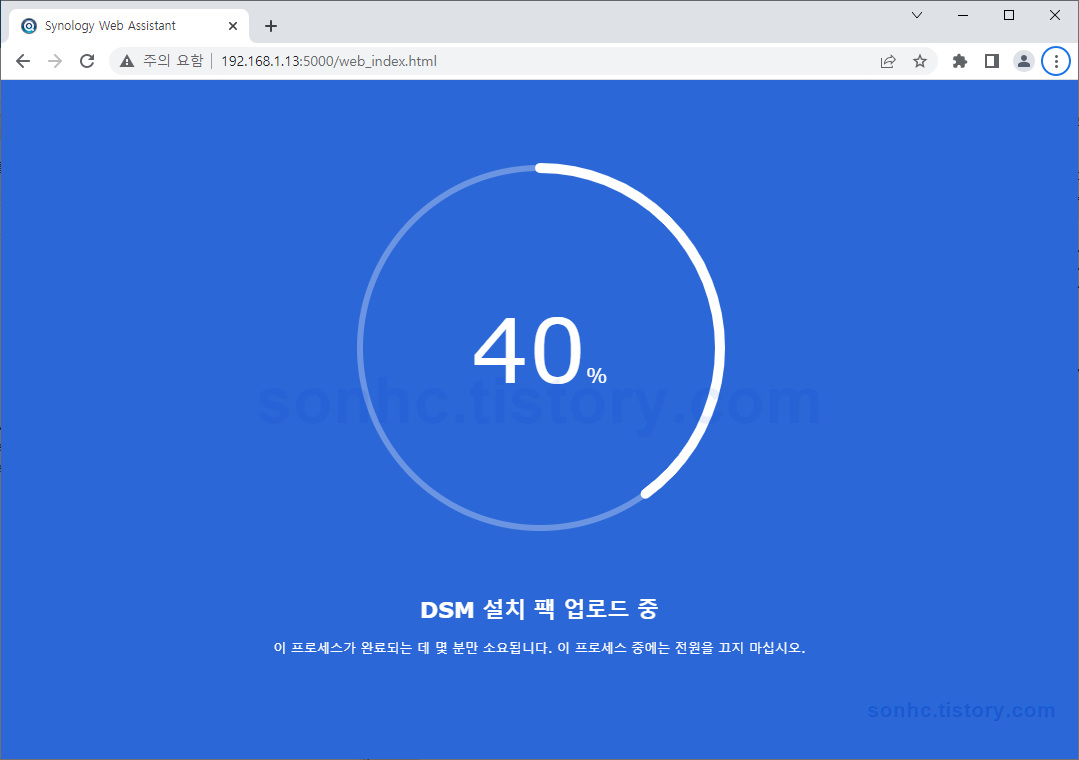Close the browser window
1079x760 pixels.
click(1054, 15)
